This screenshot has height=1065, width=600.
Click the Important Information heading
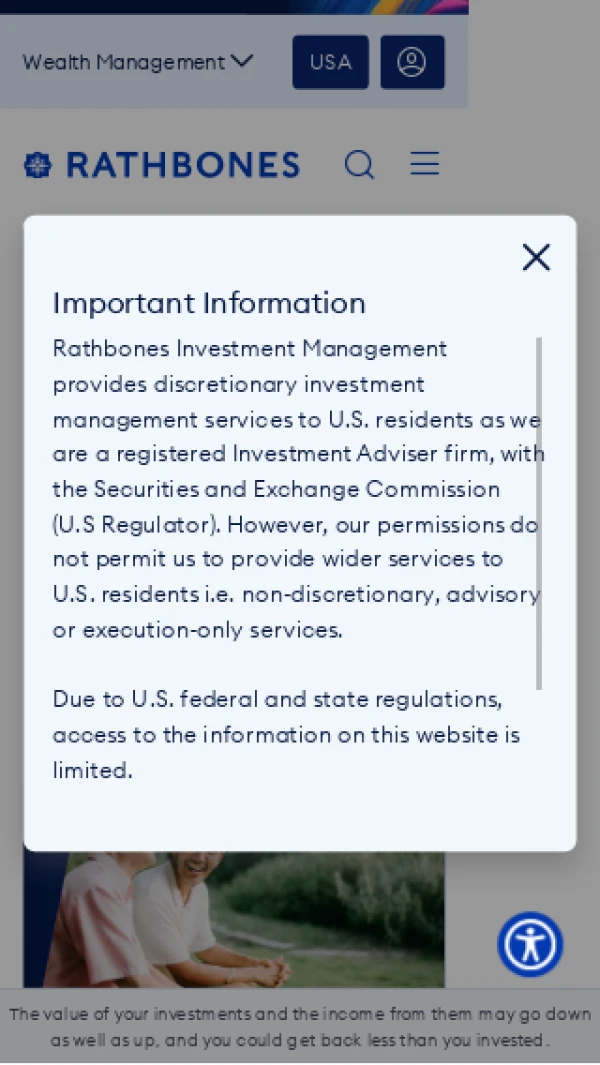[209, 303]
